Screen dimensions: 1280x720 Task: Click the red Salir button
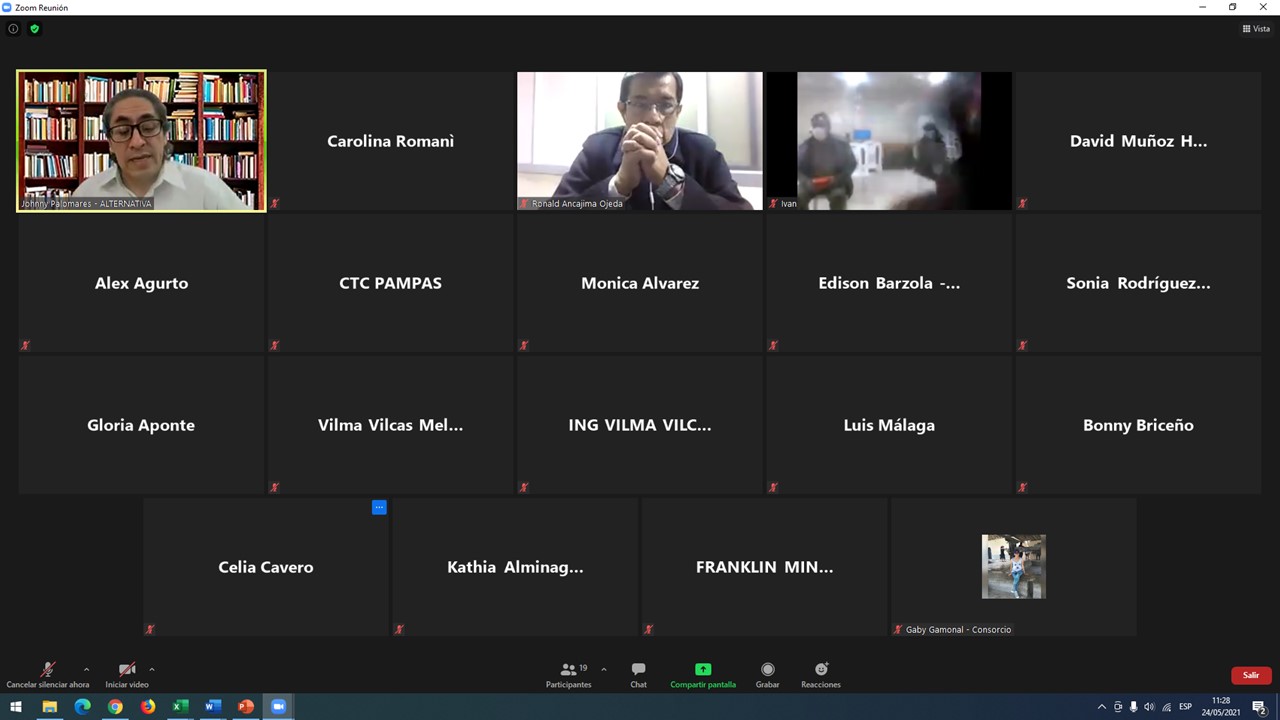point(1250,675)
